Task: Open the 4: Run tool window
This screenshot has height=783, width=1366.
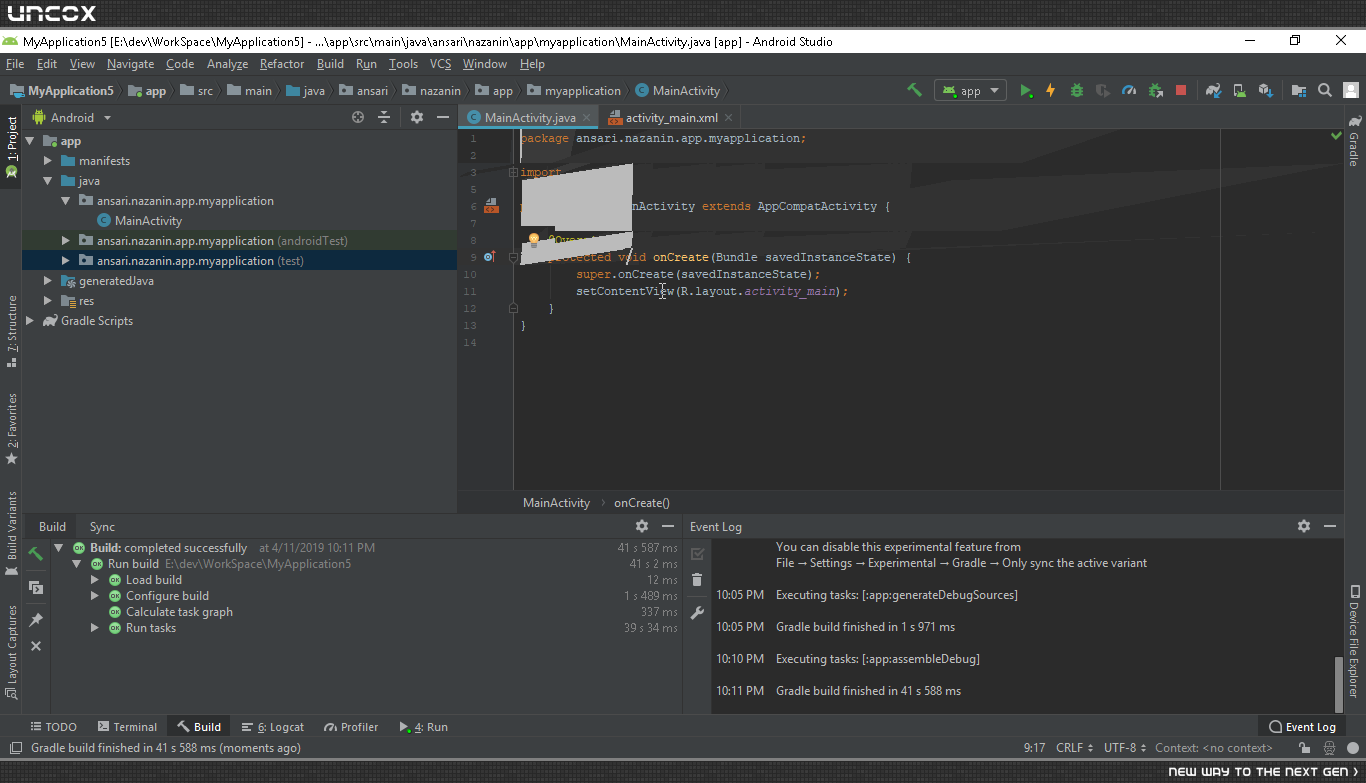Action: 423,727
